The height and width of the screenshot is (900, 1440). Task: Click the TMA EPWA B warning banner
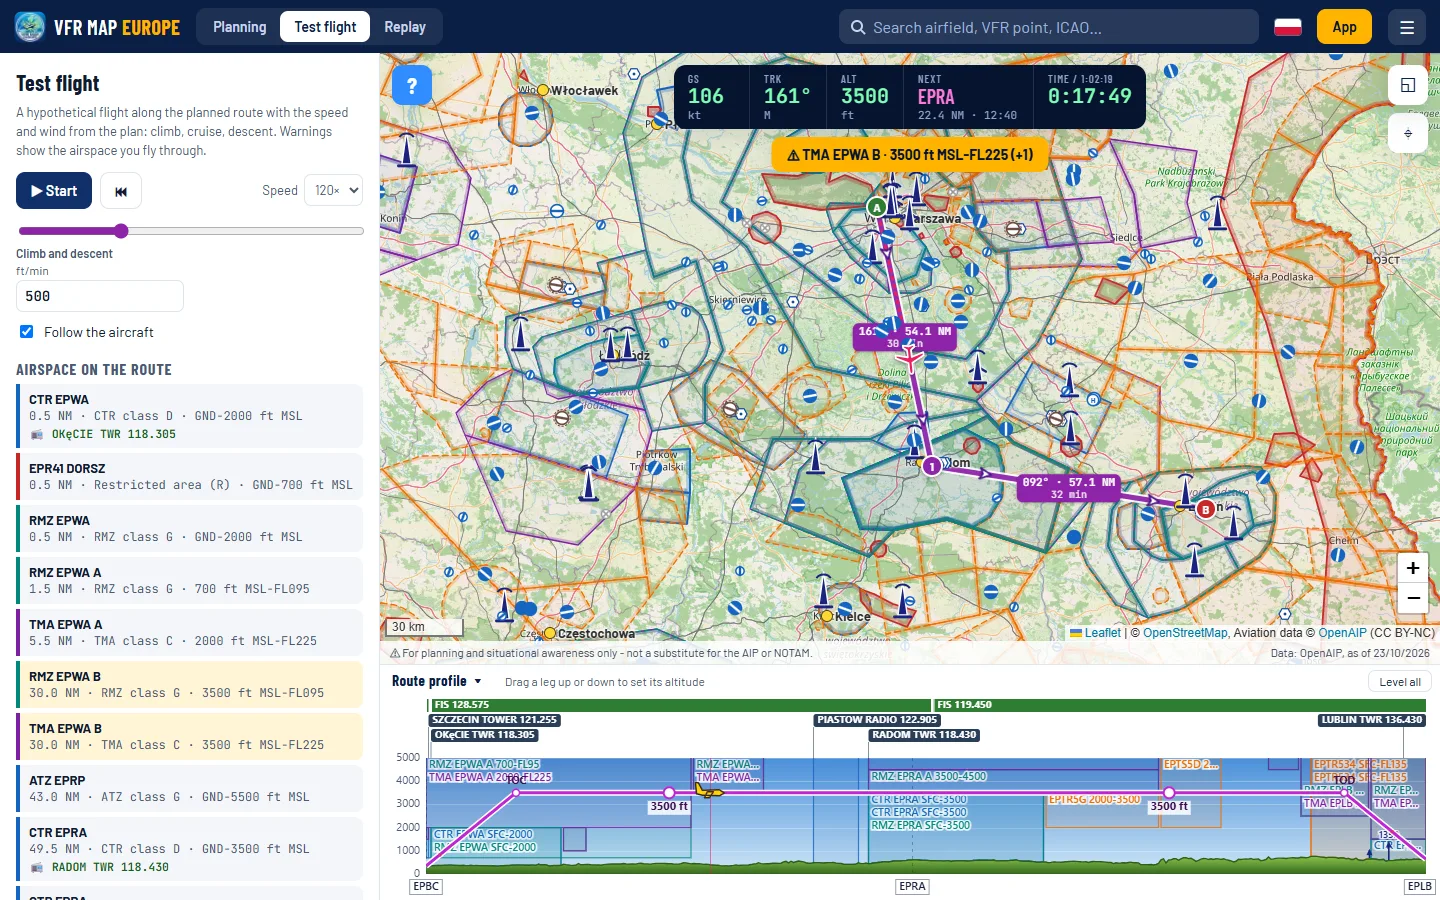tap(910, 155)
